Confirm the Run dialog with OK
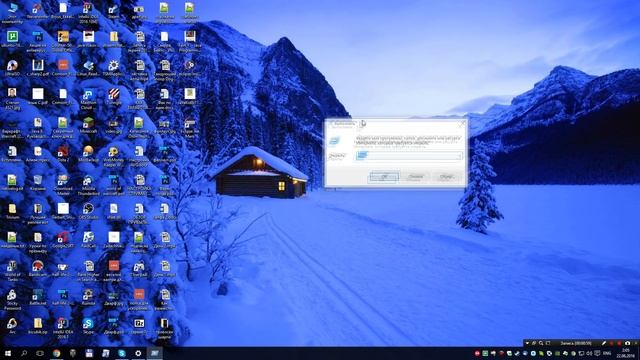Screen dimensions: 640x360 [x=383, y=177]
